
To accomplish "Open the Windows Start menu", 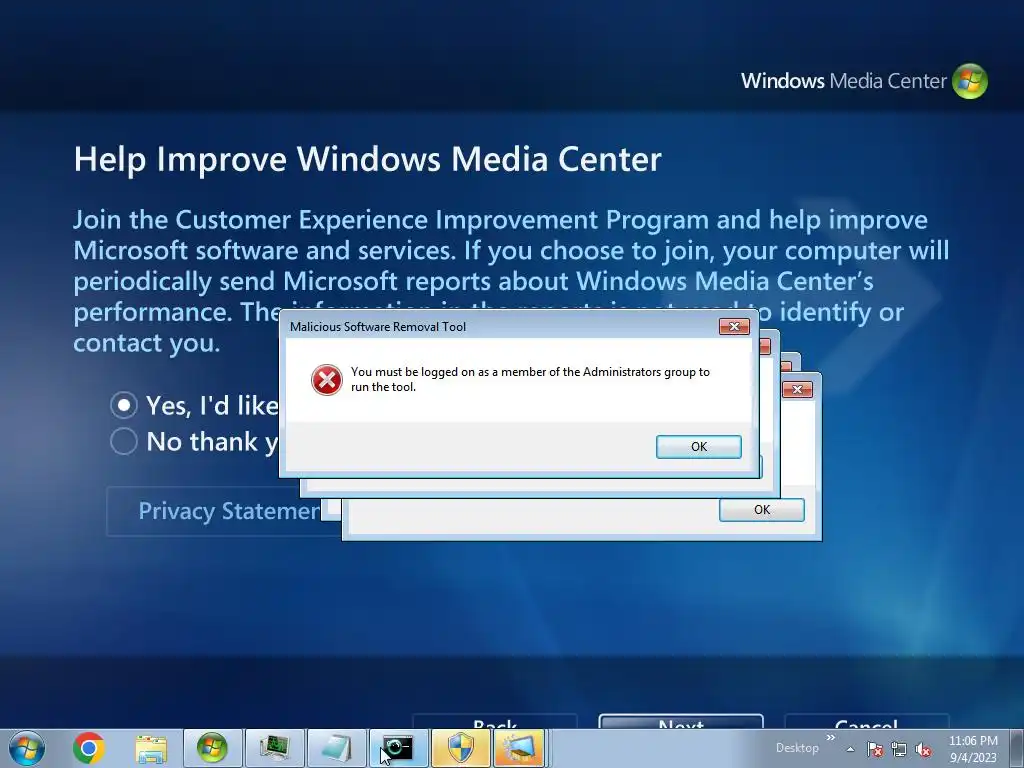I will [x=27, y=748].
